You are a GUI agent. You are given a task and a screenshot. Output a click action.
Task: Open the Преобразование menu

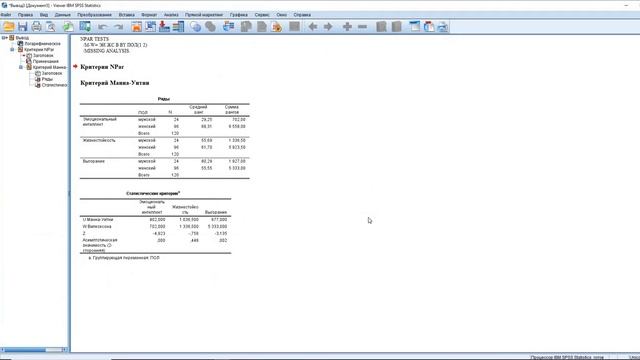tap(94, 15)
